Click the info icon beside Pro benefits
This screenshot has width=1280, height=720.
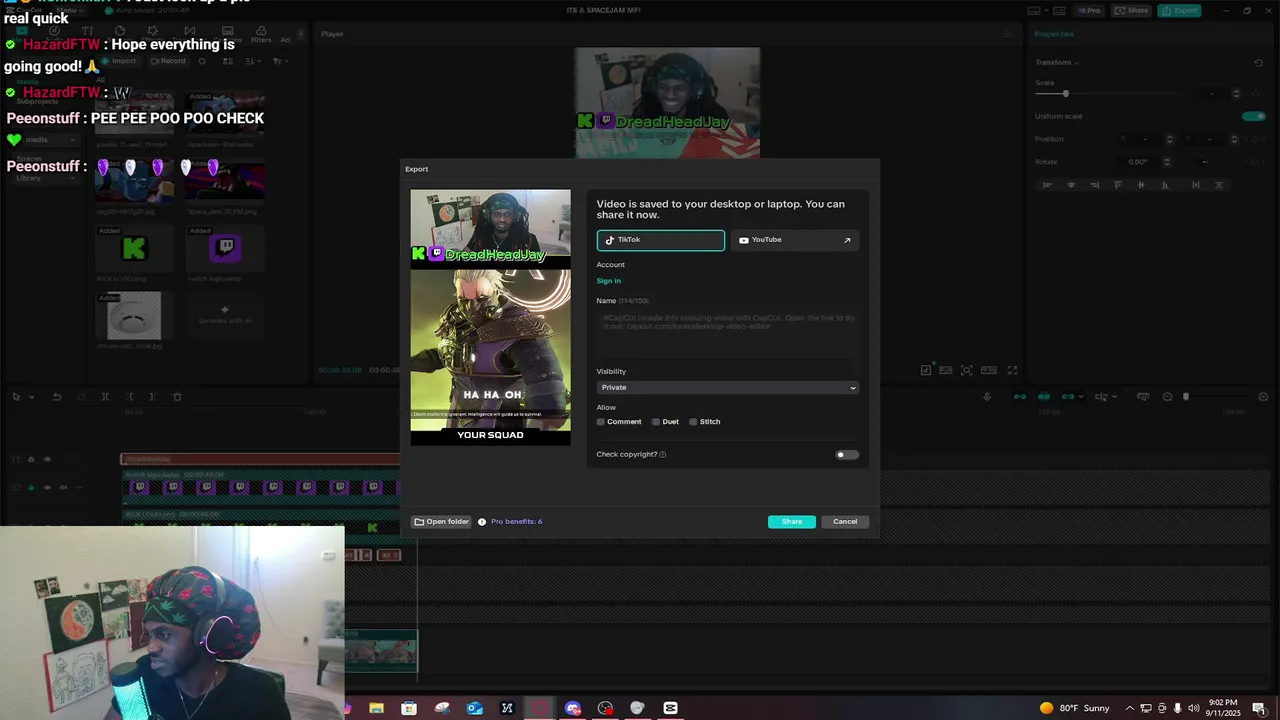click(x=482, y=522)
